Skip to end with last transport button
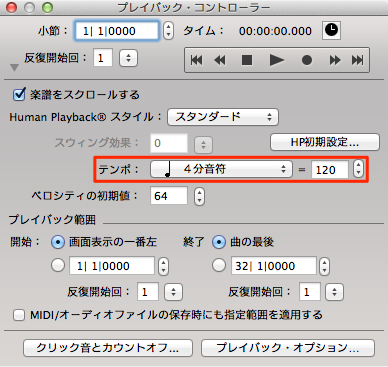 pos(358,60)
